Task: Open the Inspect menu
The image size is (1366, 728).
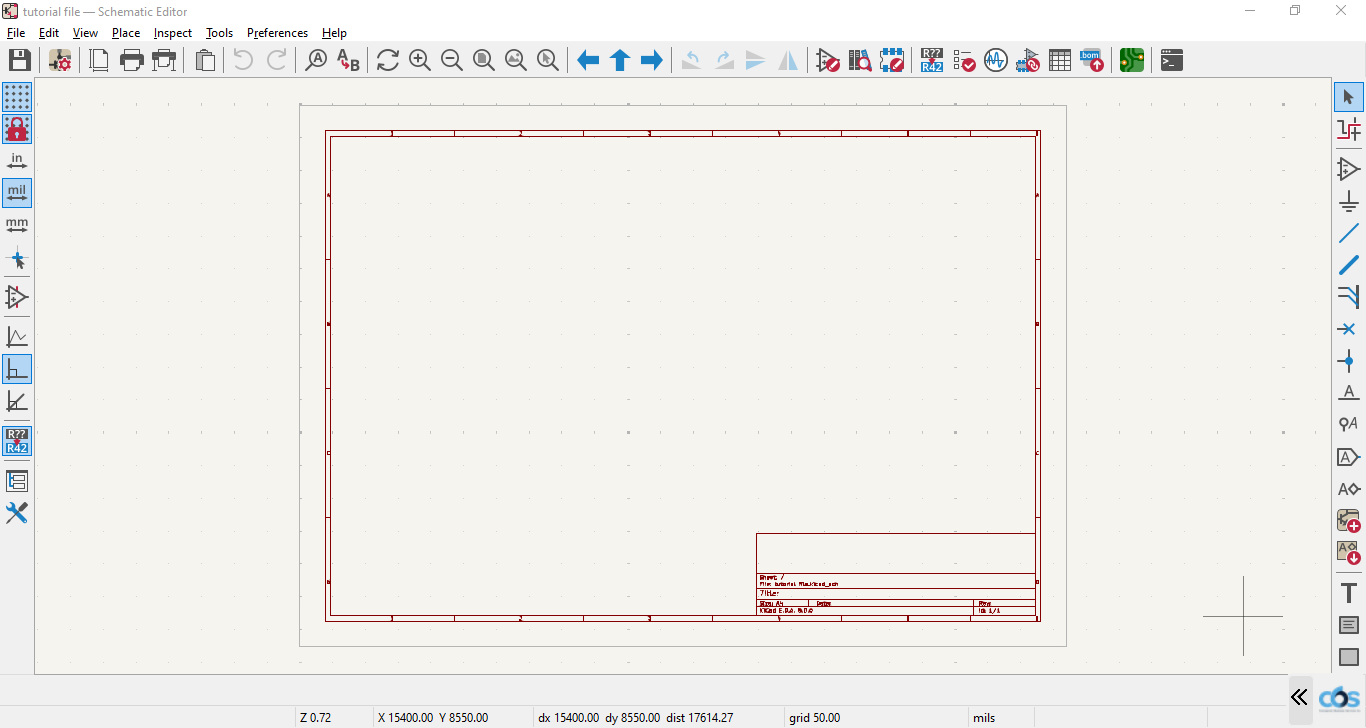Action: coord(172,33)
